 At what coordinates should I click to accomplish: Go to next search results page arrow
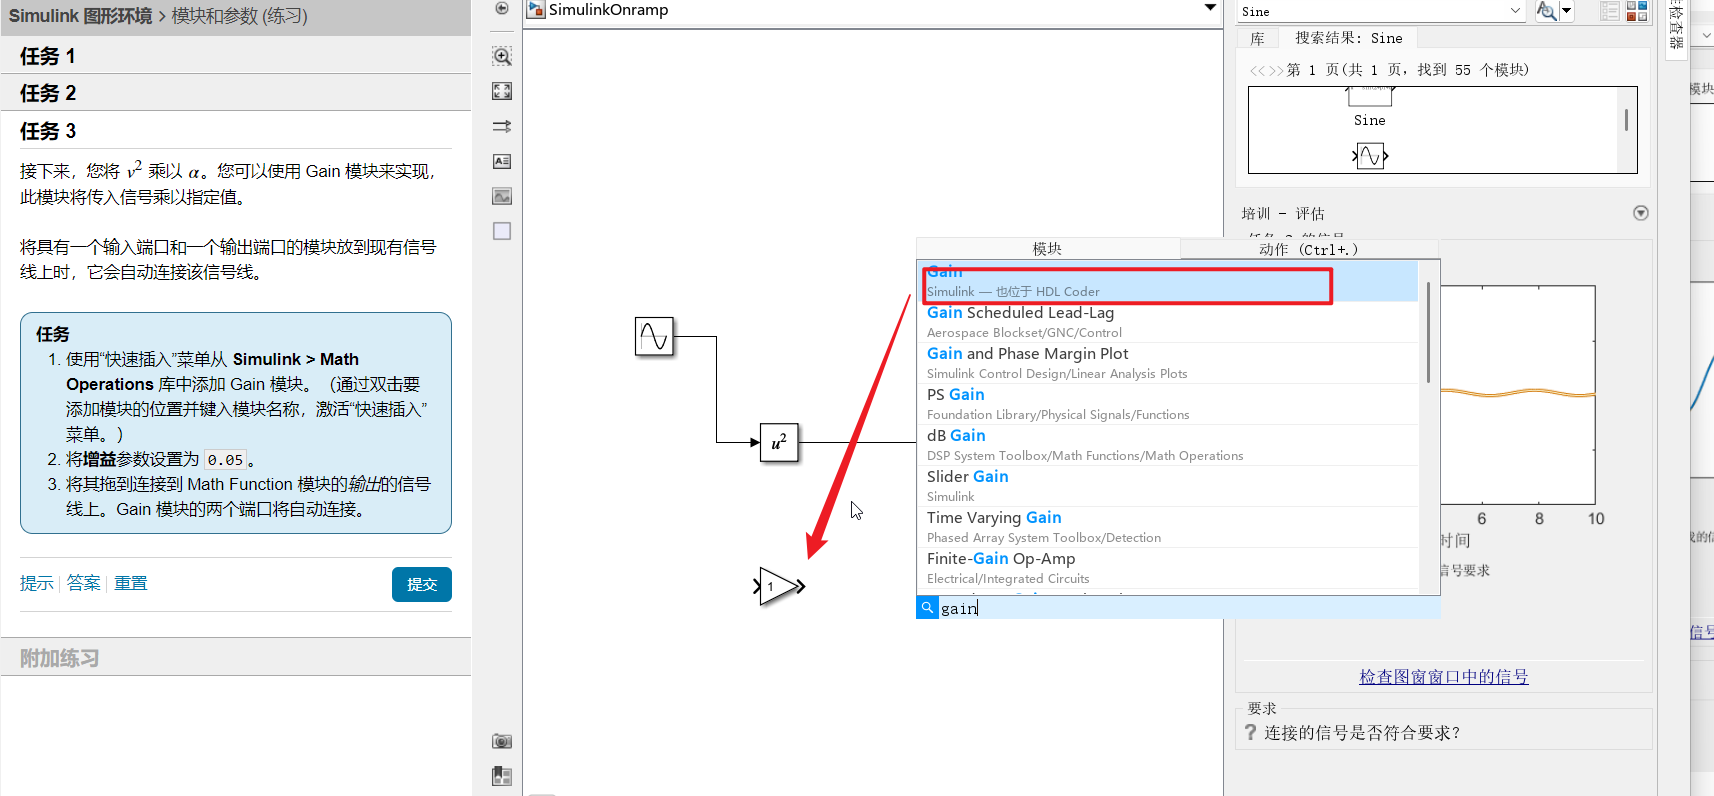(x=1276, y=70)
